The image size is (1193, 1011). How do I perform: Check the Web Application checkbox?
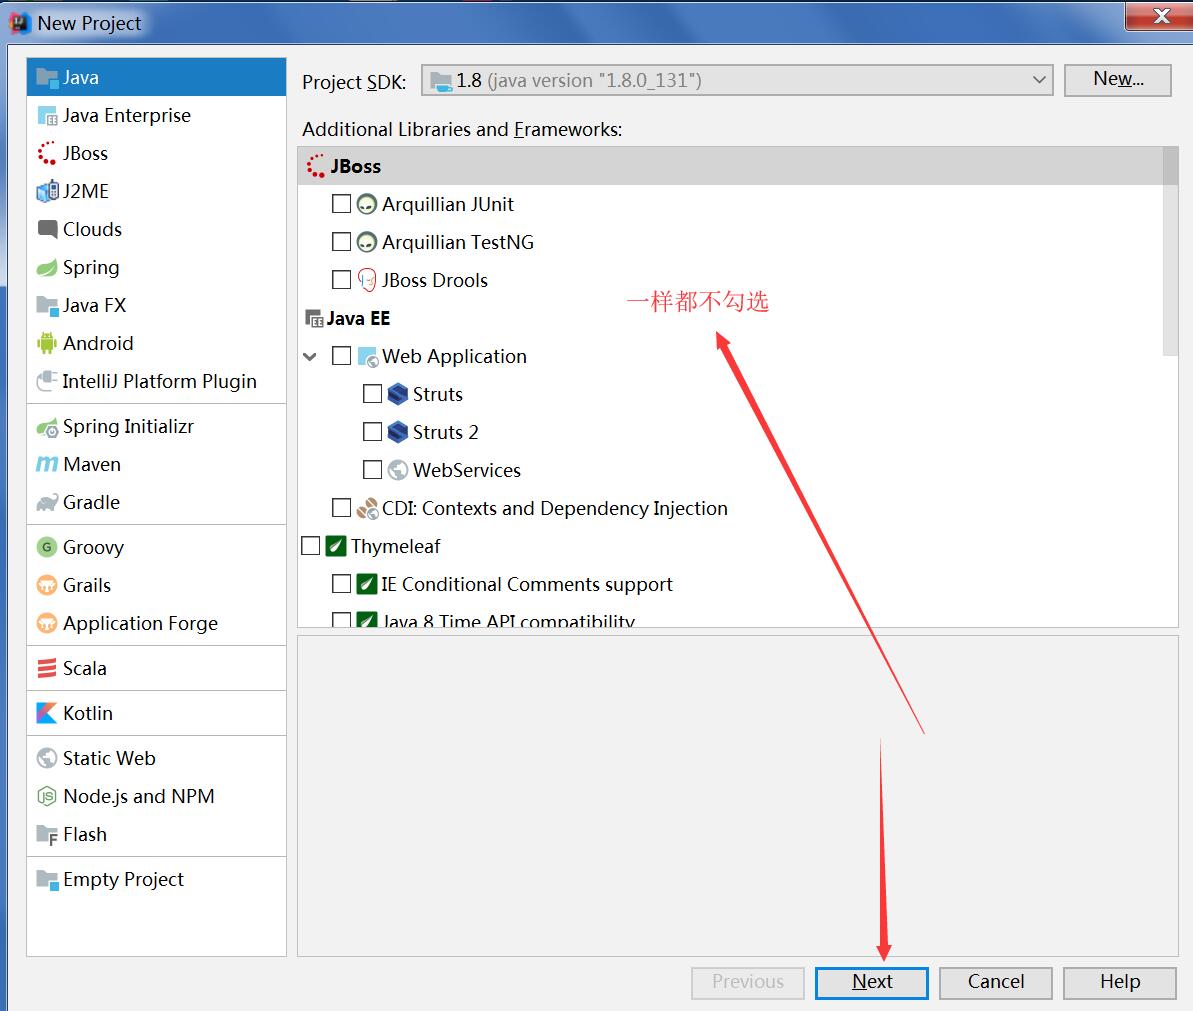click(x=342, y=356)
